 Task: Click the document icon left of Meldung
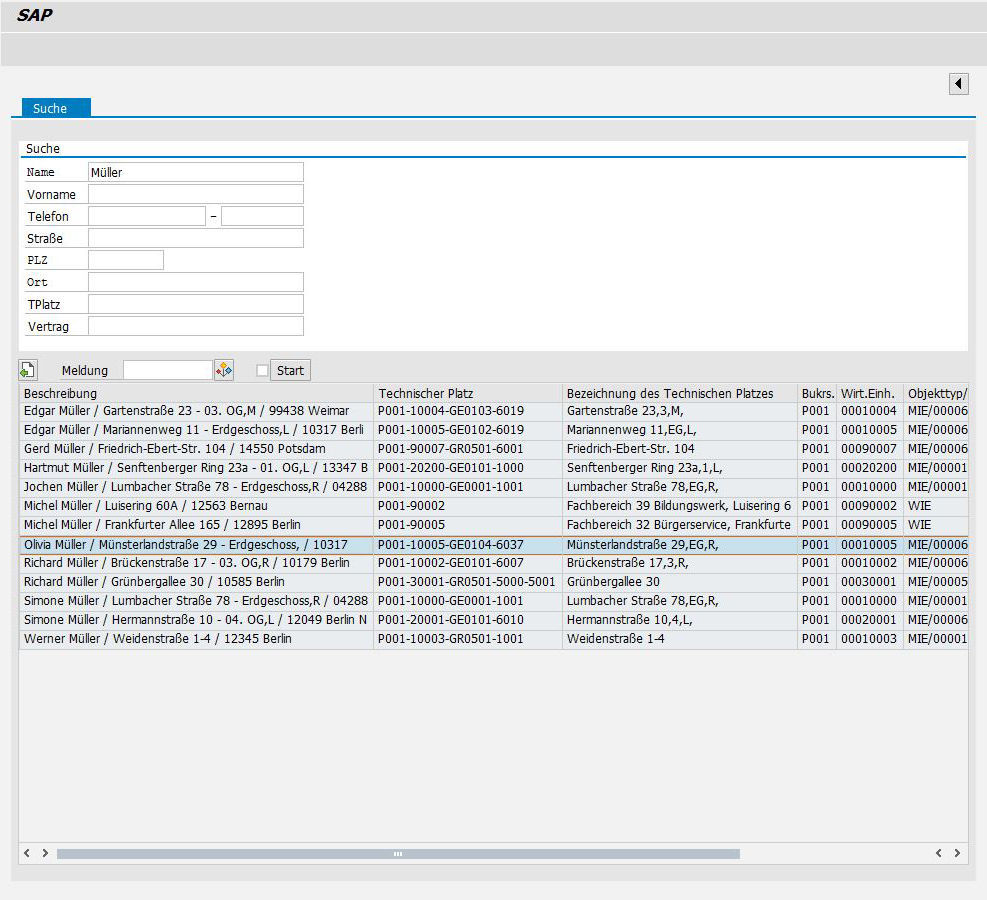click(28, 370)
